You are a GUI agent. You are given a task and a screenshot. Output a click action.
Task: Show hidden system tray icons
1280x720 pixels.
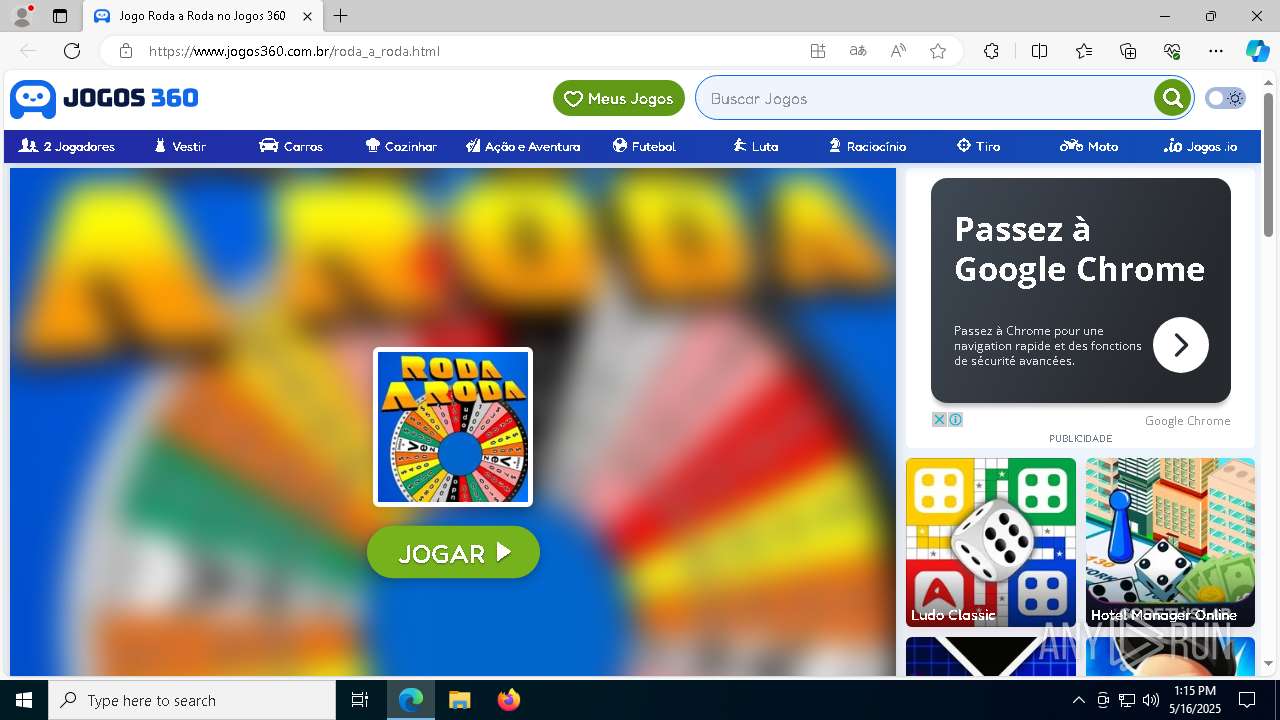1078,700
